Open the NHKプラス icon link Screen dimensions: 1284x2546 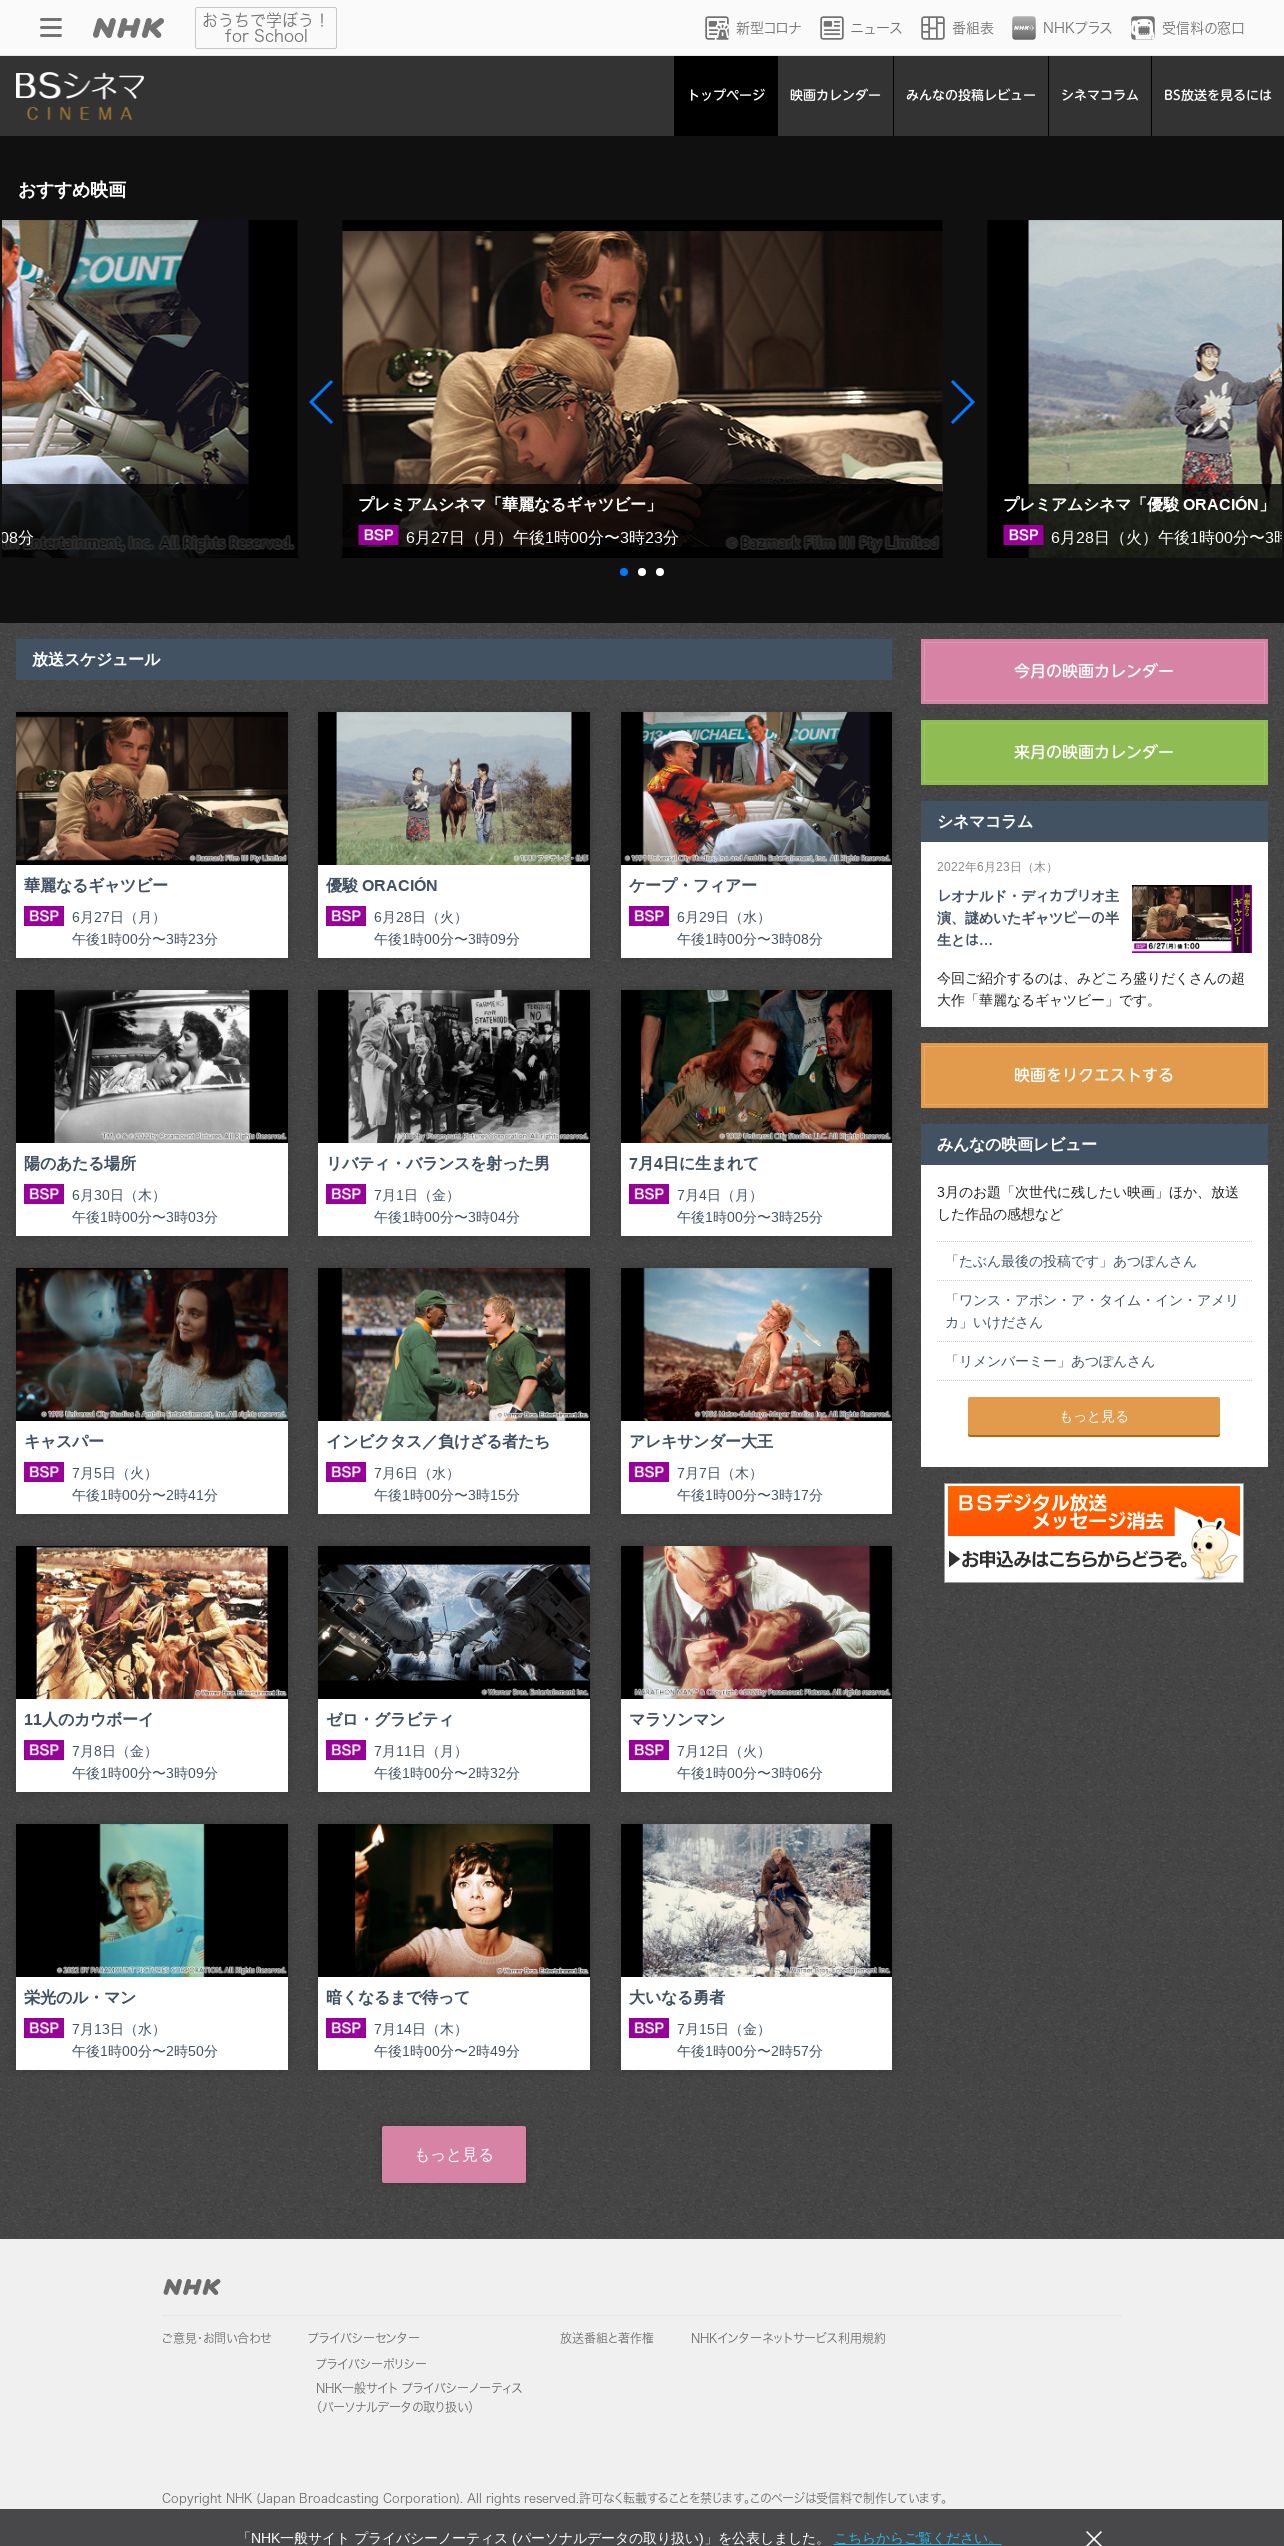(1062, 28)
